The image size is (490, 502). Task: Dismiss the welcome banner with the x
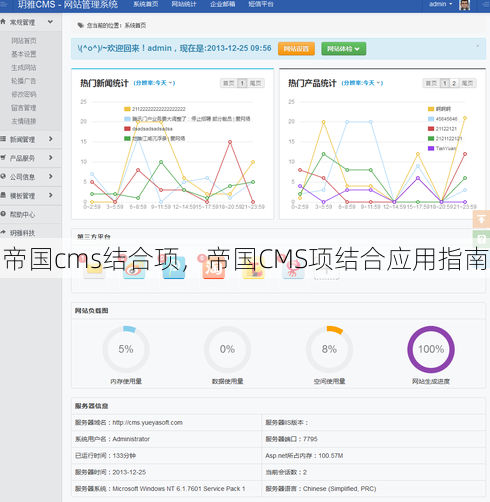point(477,46)
